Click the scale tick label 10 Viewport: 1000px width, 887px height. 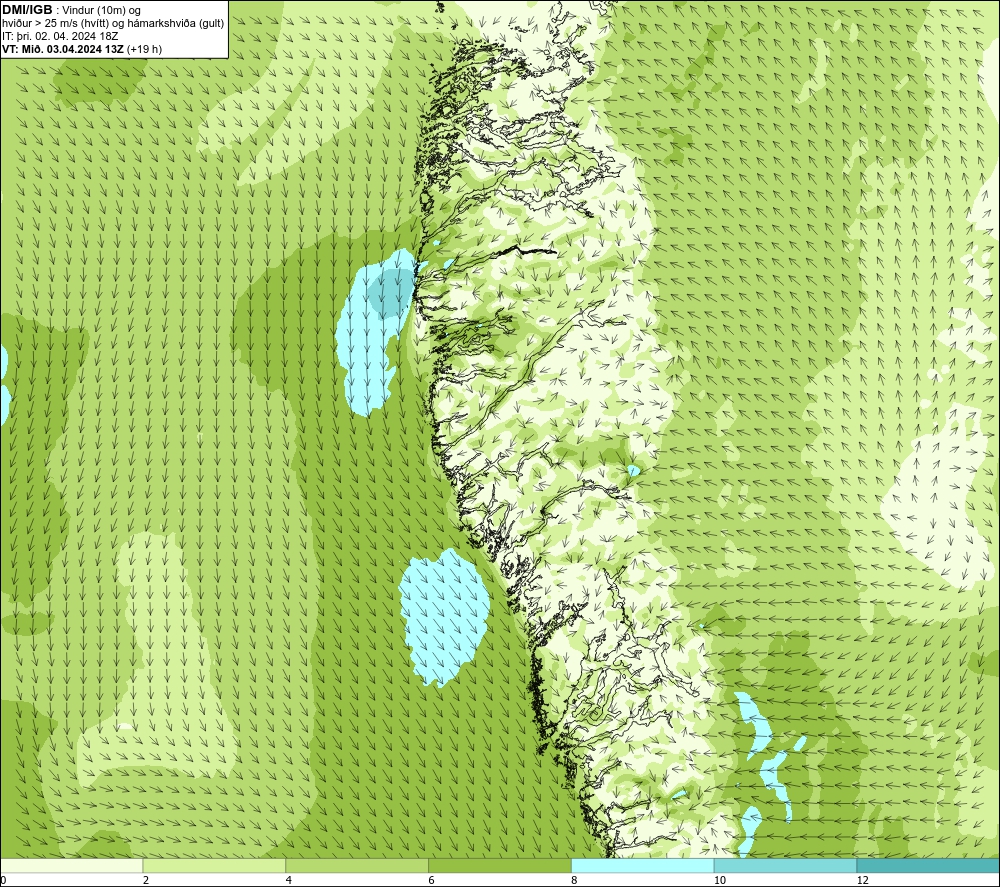tap(720, 880)
